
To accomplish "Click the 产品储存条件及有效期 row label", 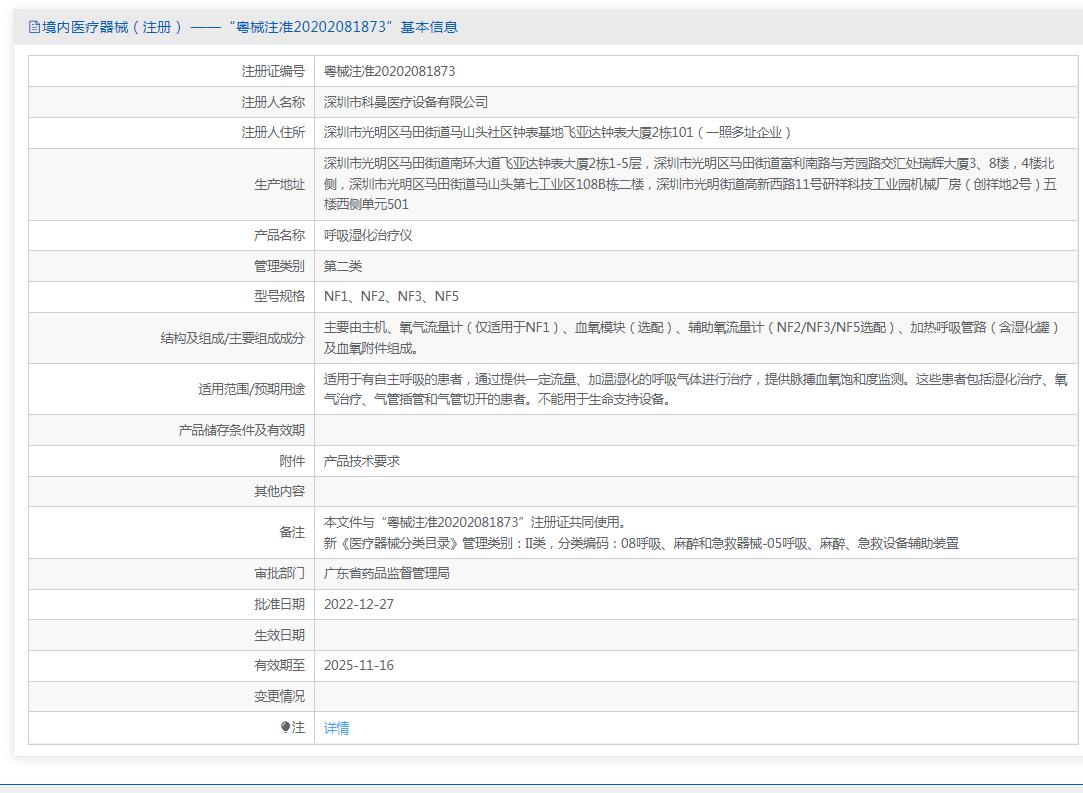I will [241, 430].
